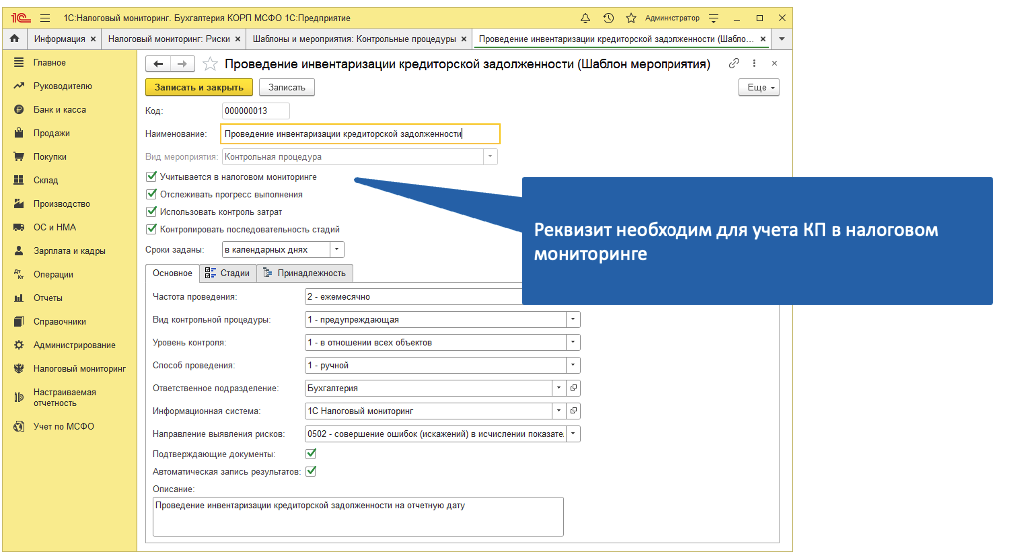Add form to favorites with star icon
The height and width of the screenshot is (556, 1012).
coord(210,64)
